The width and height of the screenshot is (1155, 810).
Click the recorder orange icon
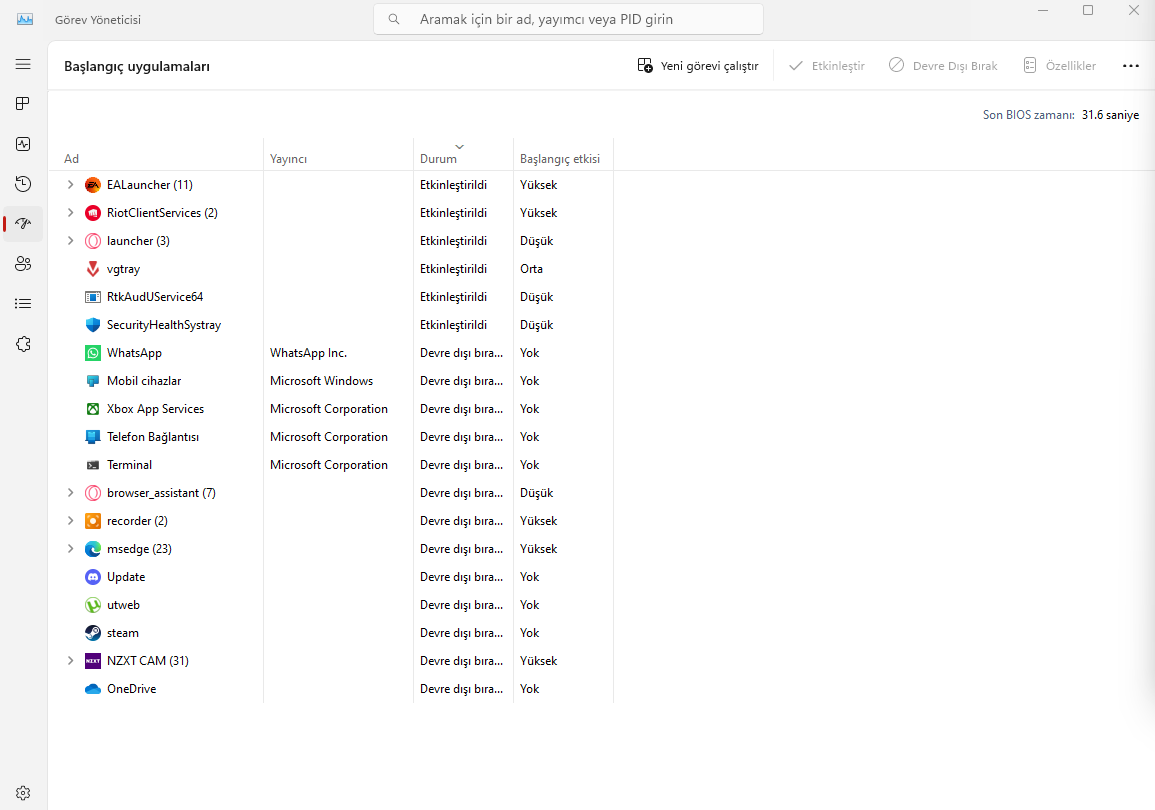point(93,521)
